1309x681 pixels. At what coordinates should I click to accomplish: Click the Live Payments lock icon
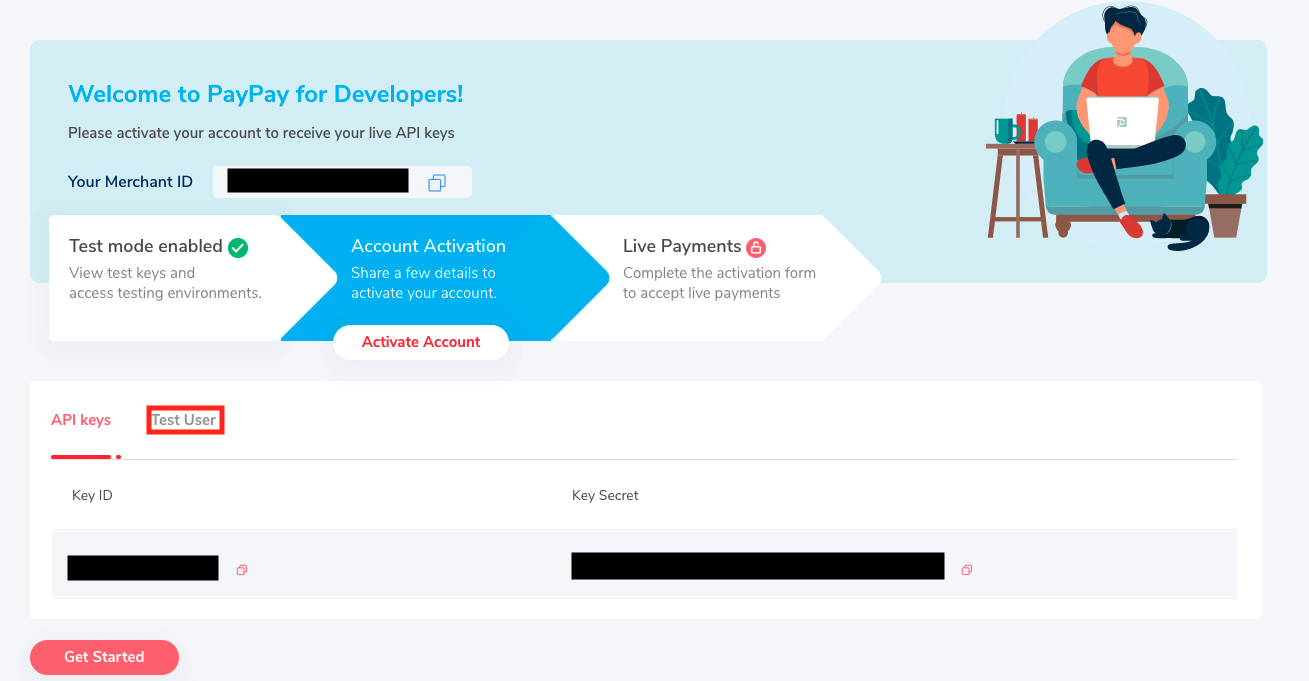pyautogui.click(x=756, y=247)
